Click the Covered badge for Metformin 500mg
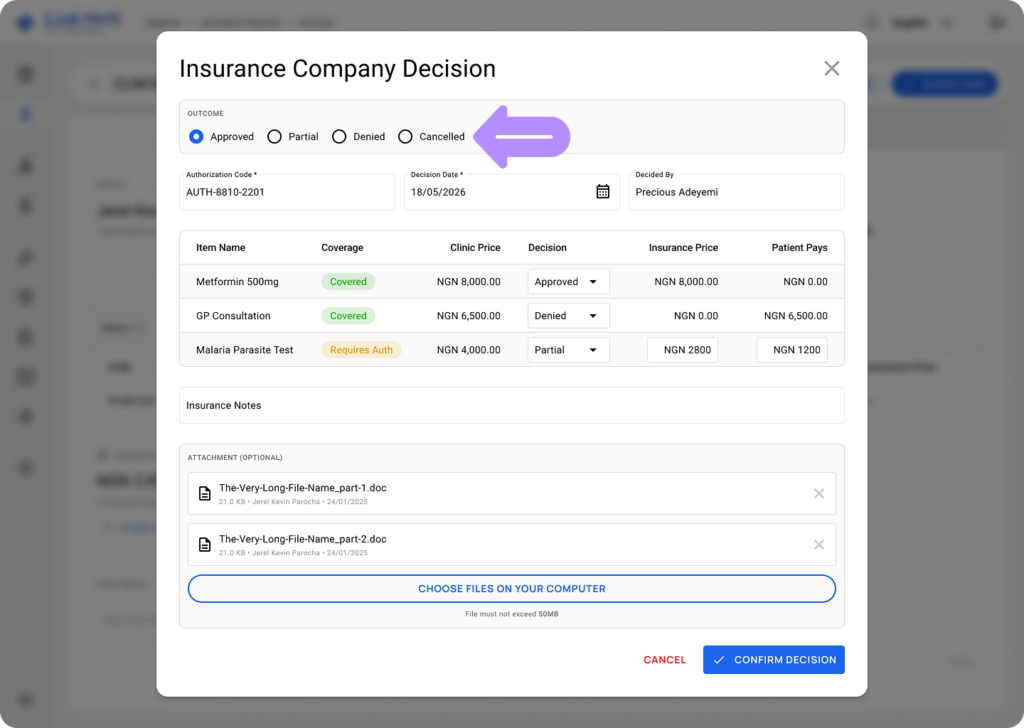Viewport: 1024px width, 728px height. tap(348, 281)
